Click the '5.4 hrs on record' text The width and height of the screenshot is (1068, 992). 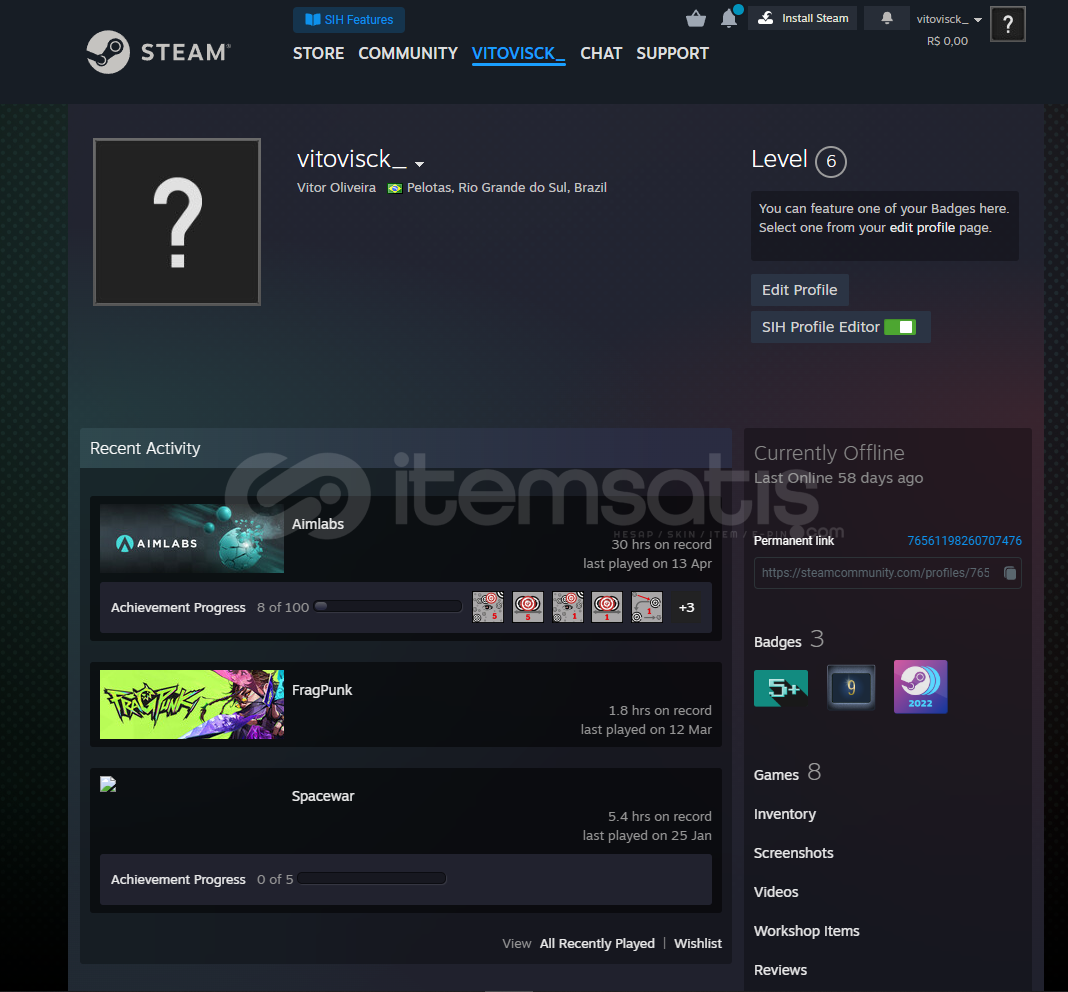point(660,817)
